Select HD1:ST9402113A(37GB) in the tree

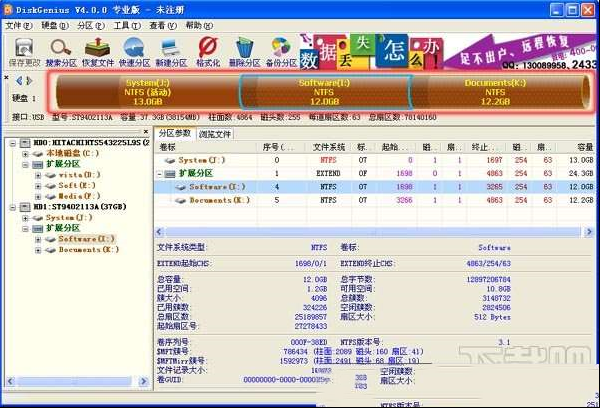[80, 207]
